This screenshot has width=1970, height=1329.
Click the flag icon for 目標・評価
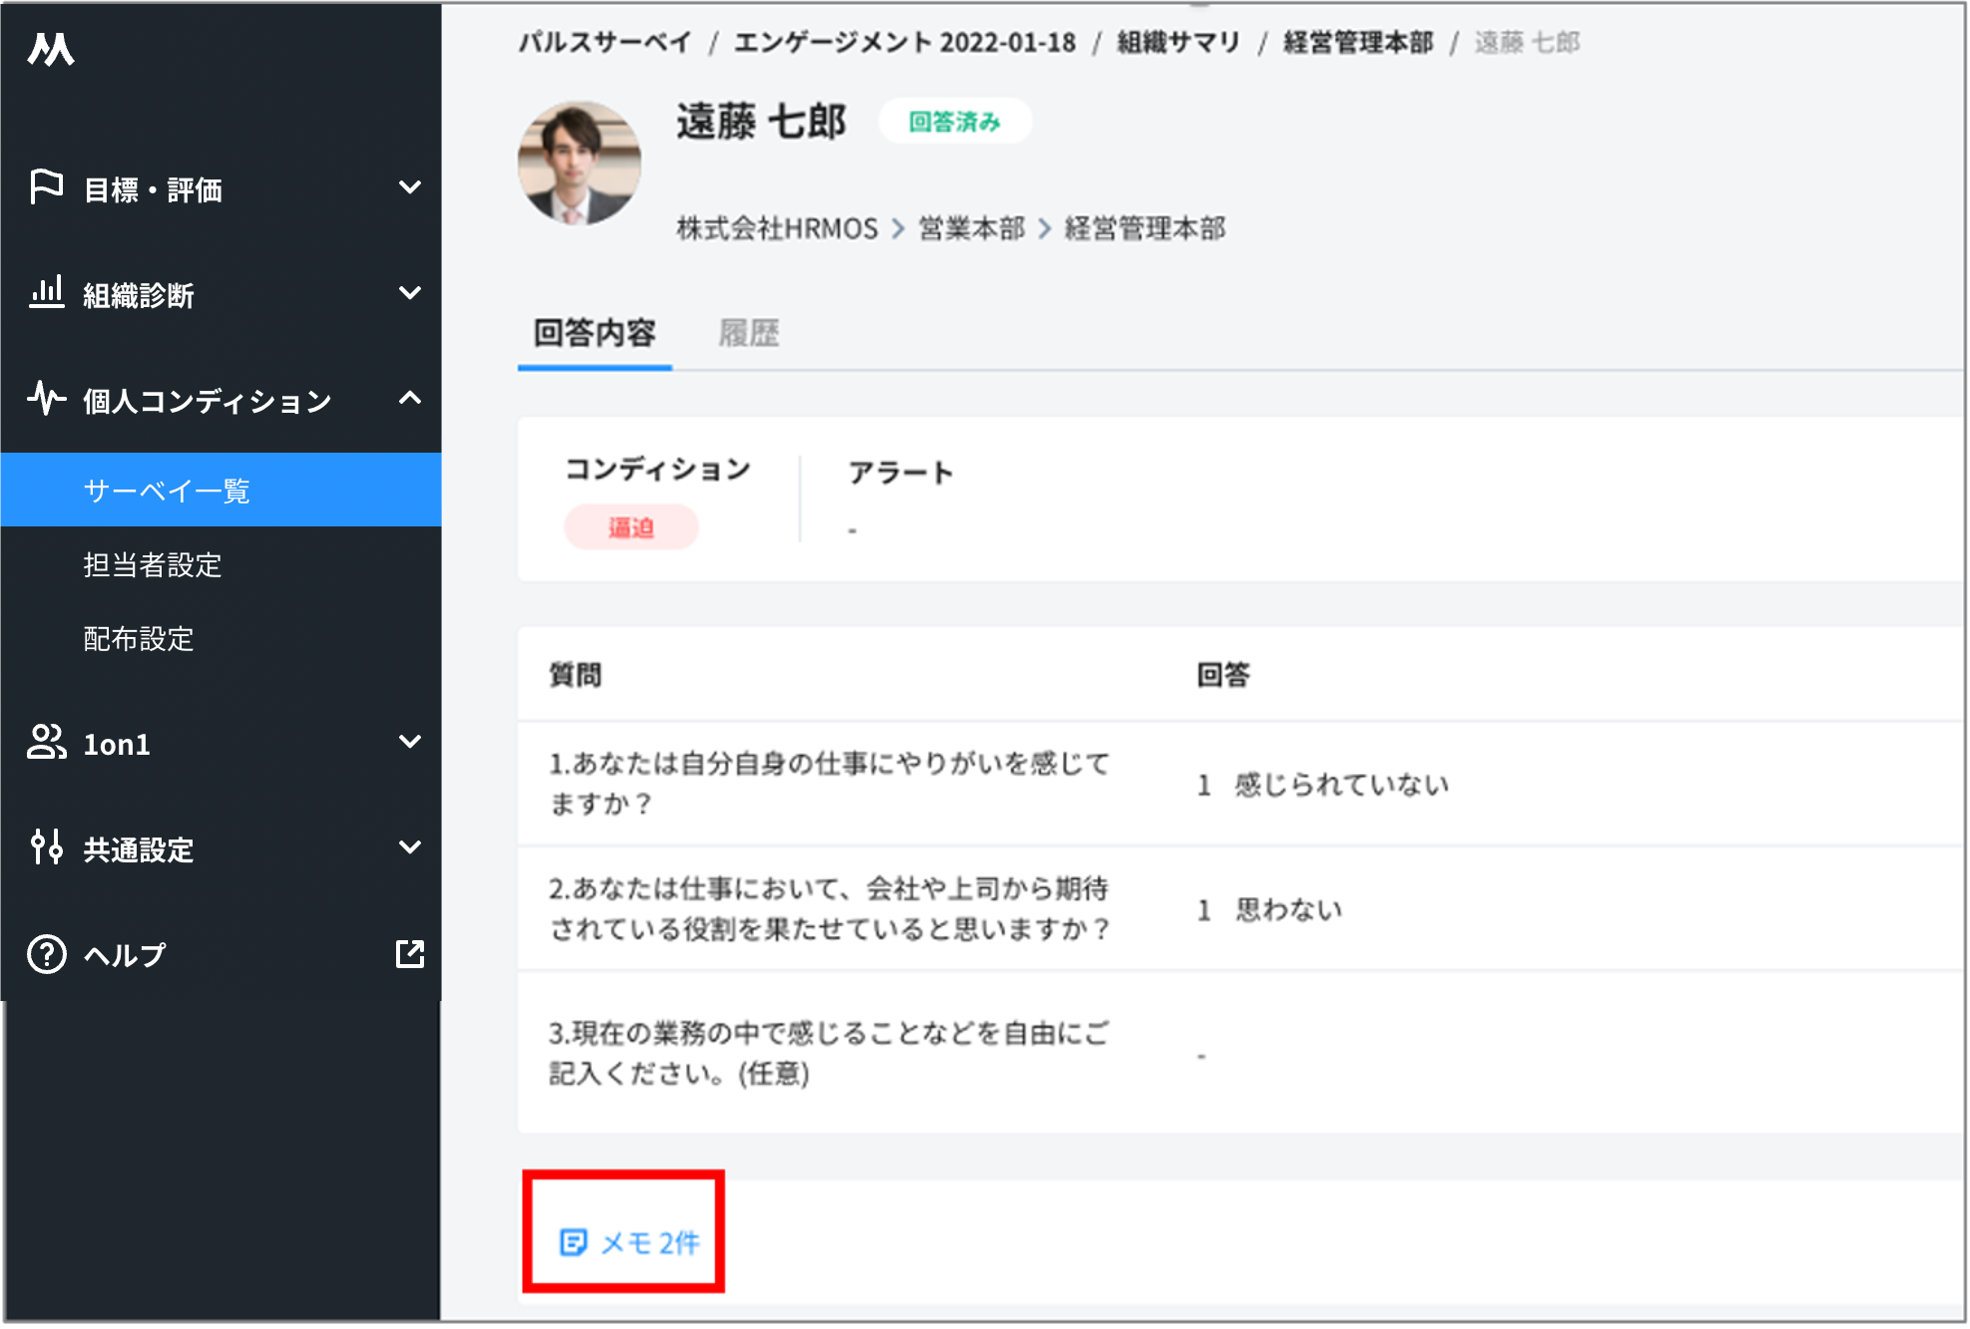pos(46,187)
